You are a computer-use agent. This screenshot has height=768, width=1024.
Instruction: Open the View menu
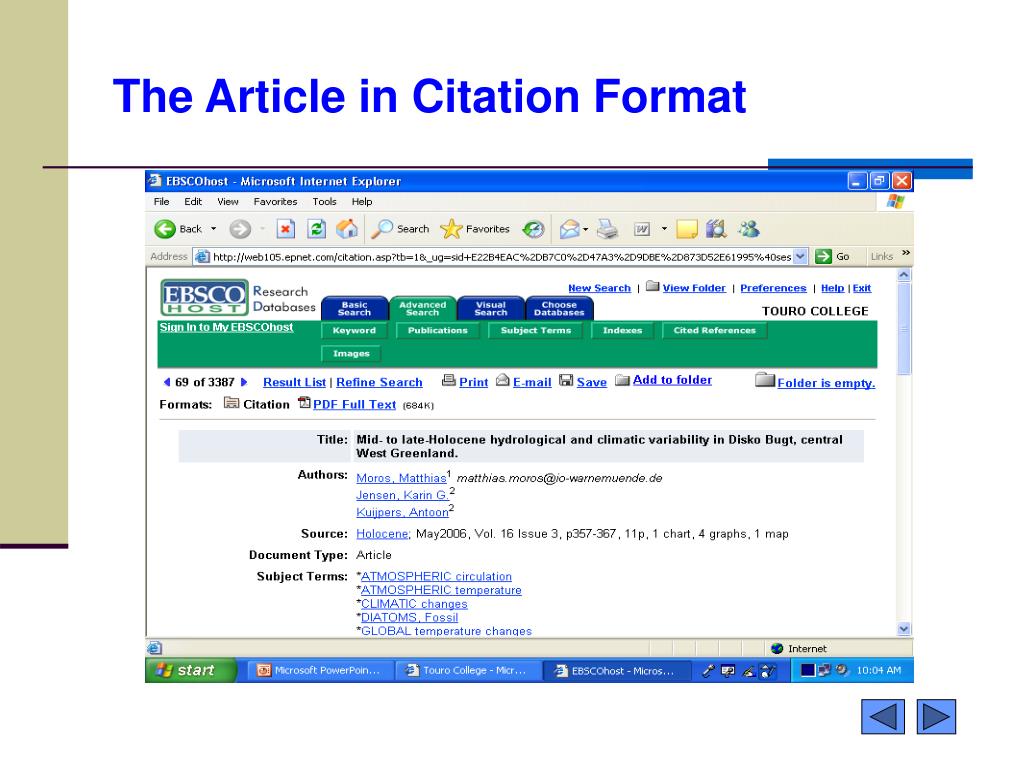(228, 202)
